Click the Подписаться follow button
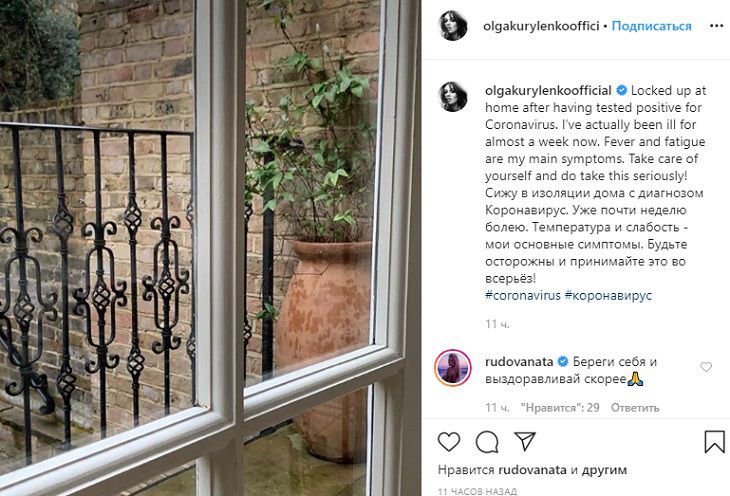 coord(651,26)
